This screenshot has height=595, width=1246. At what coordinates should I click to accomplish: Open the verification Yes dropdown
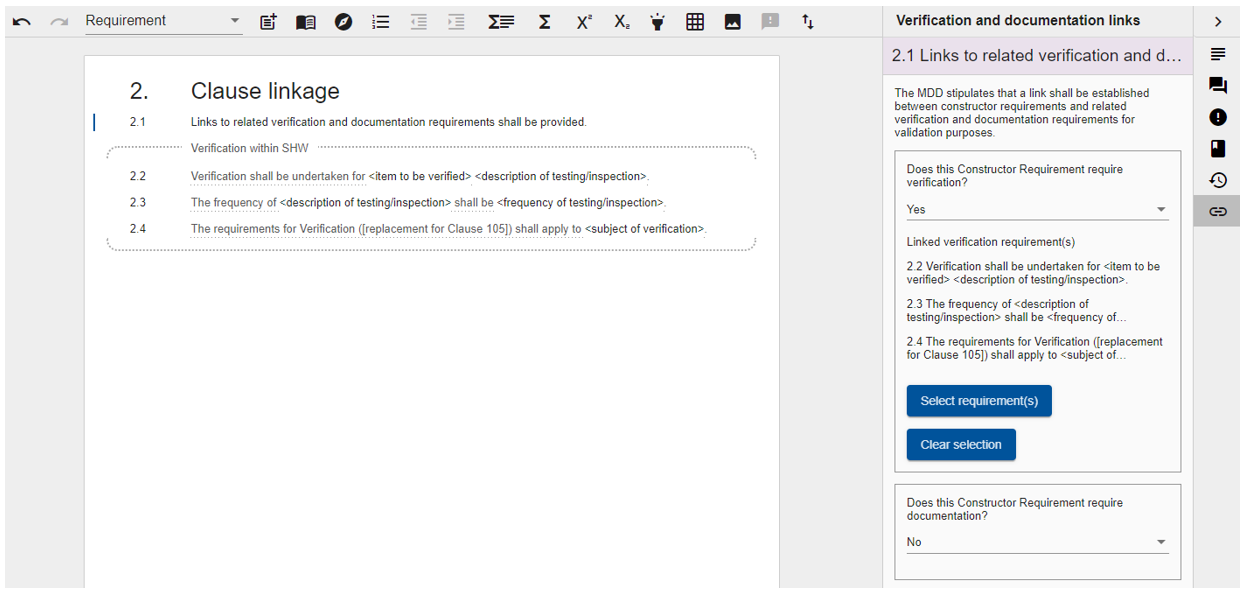(1036, 210)
